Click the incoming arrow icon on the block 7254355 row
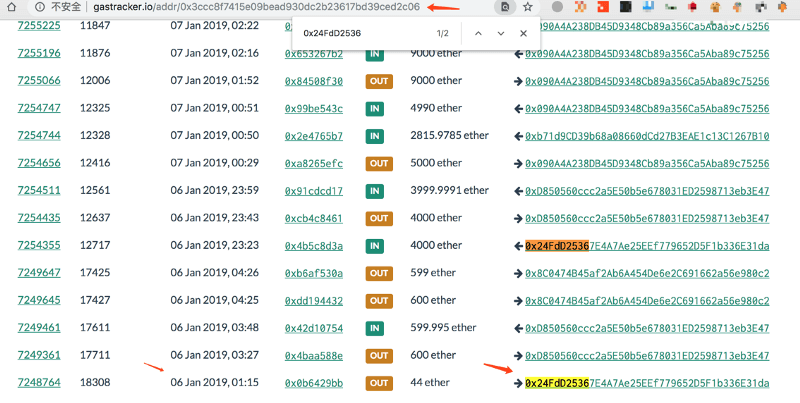Viewport: 800px width, 403px height. coord(518,246)
